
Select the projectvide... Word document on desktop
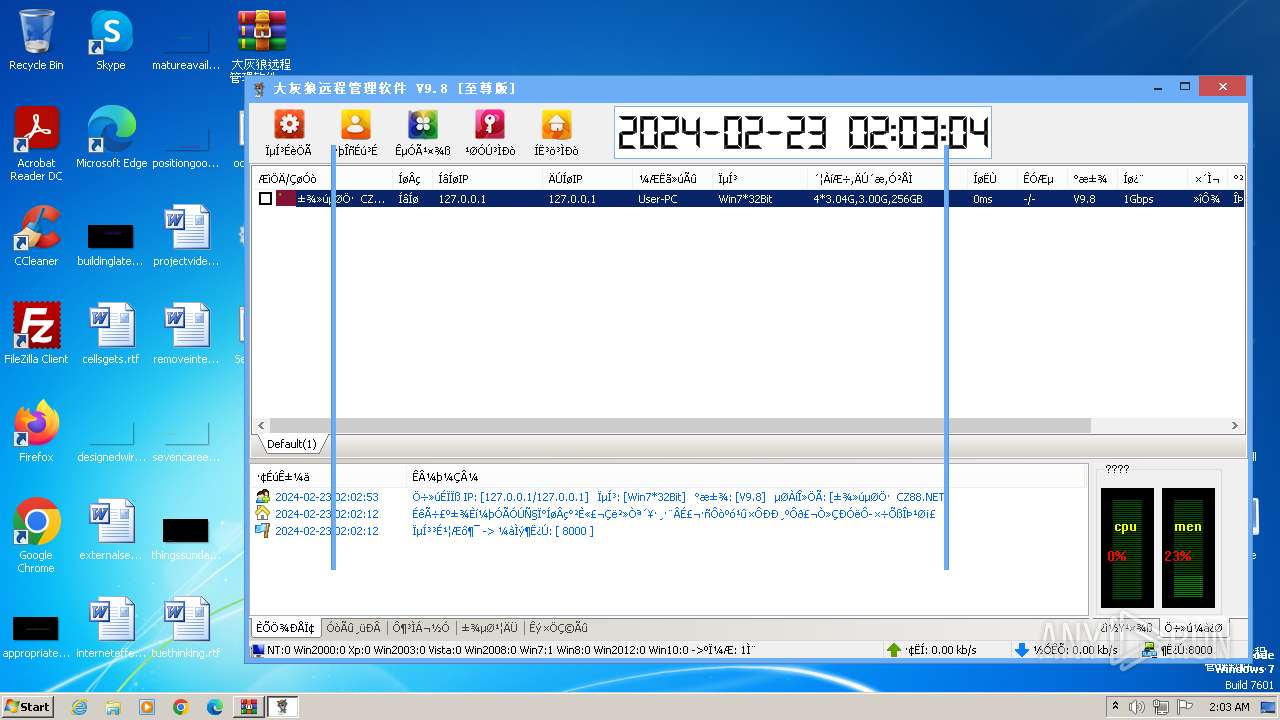pos(186,236)
